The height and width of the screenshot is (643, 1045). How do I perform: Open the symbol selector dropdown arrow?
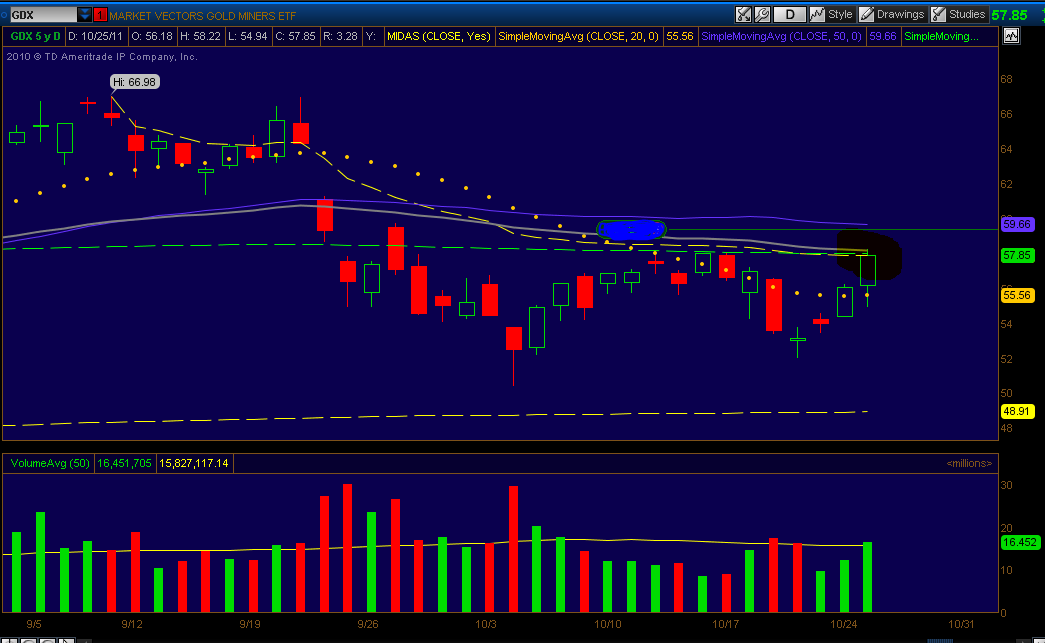85,15
